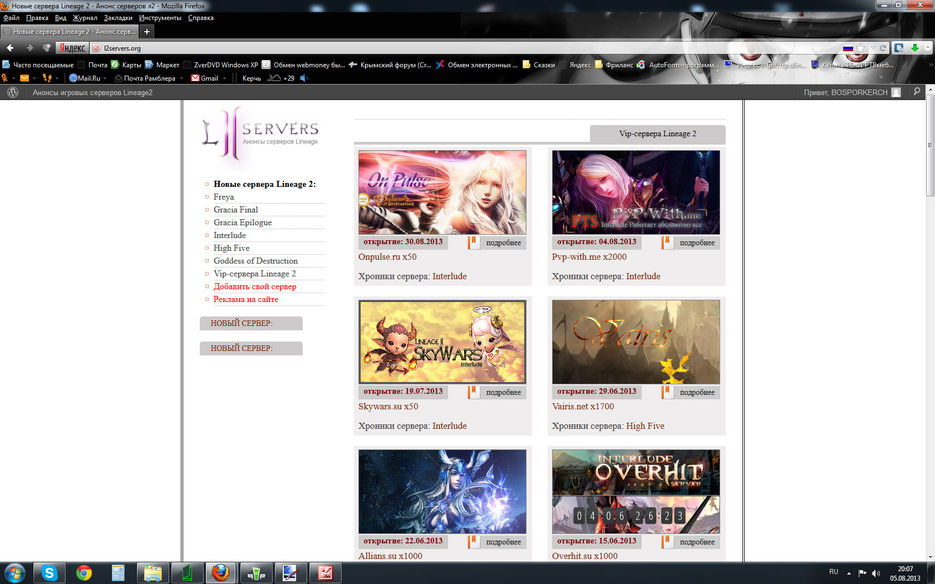This screenshot has width=935, height=584.
Task: Click the orange footprints toolbar icon
Action: click(x=47, y=78)
